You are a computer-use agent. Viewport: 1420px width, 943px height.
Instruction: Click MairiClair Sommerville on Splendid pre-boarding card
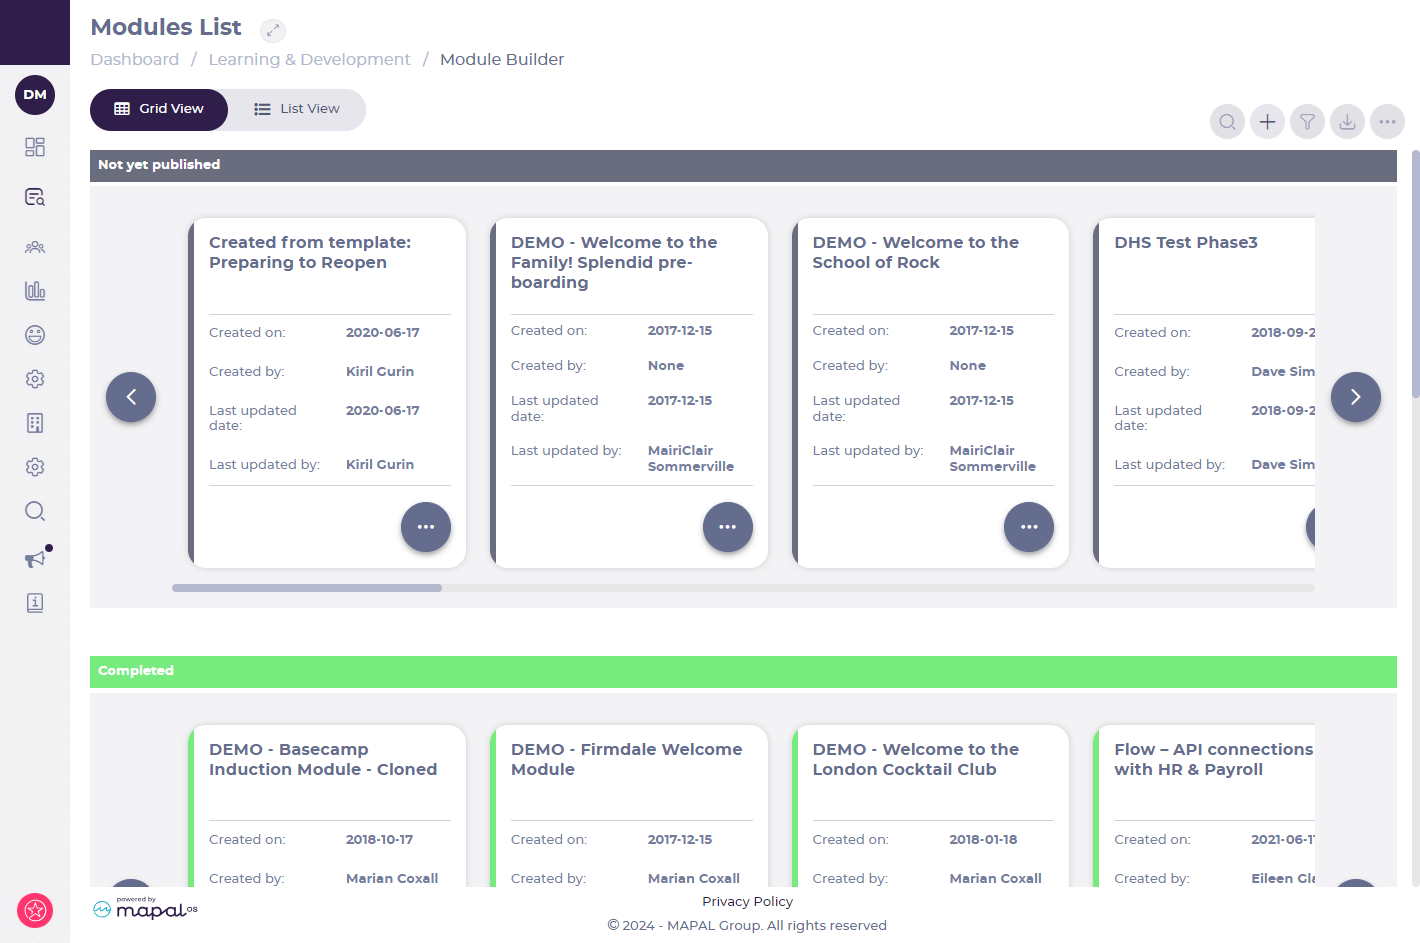pos(691,458)
